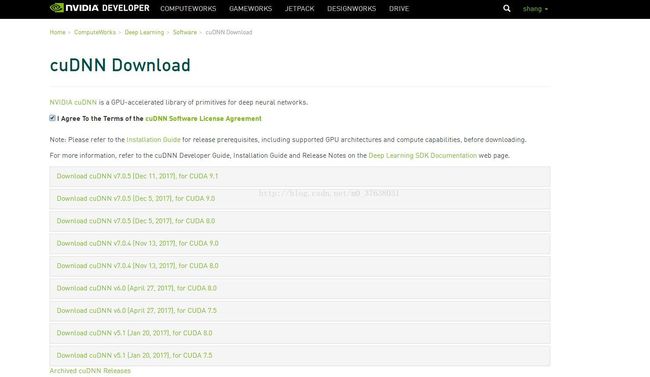Go to ComputeWorks breadcrumb
The height and width of the screenshot is (377, 650).
point(95,32)
